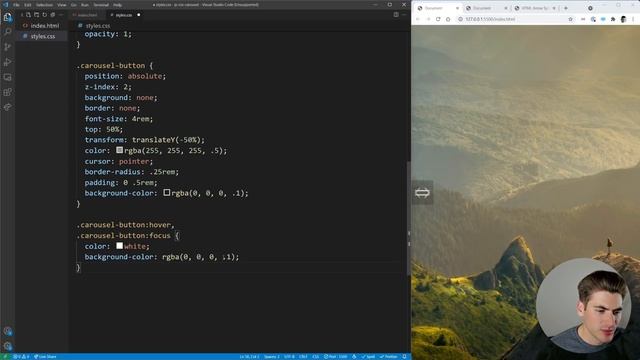
Task: Click the browser back button
Action: click(418, 19)
